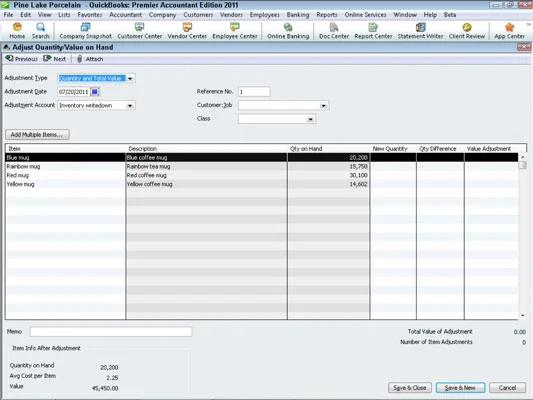
Task: Click New Quantity cell for Blue mug
Action: click(x=393, y=157)
